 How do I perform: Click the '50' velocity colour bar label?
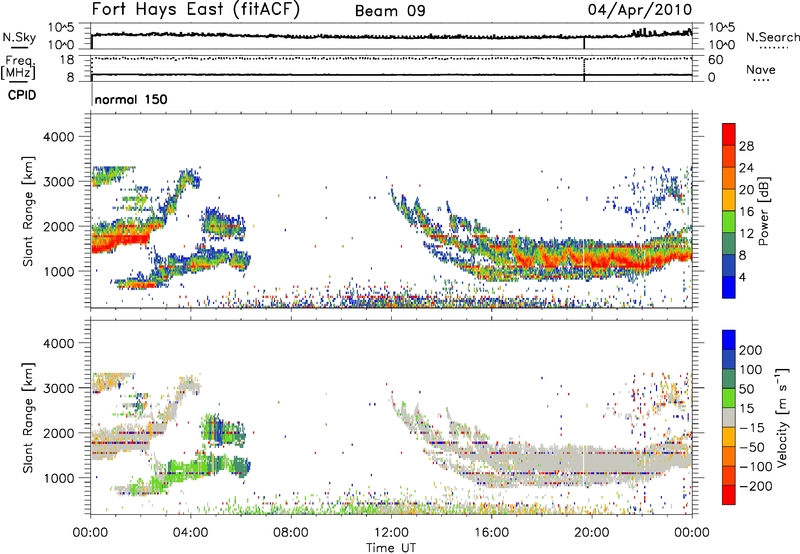(746, 389)
